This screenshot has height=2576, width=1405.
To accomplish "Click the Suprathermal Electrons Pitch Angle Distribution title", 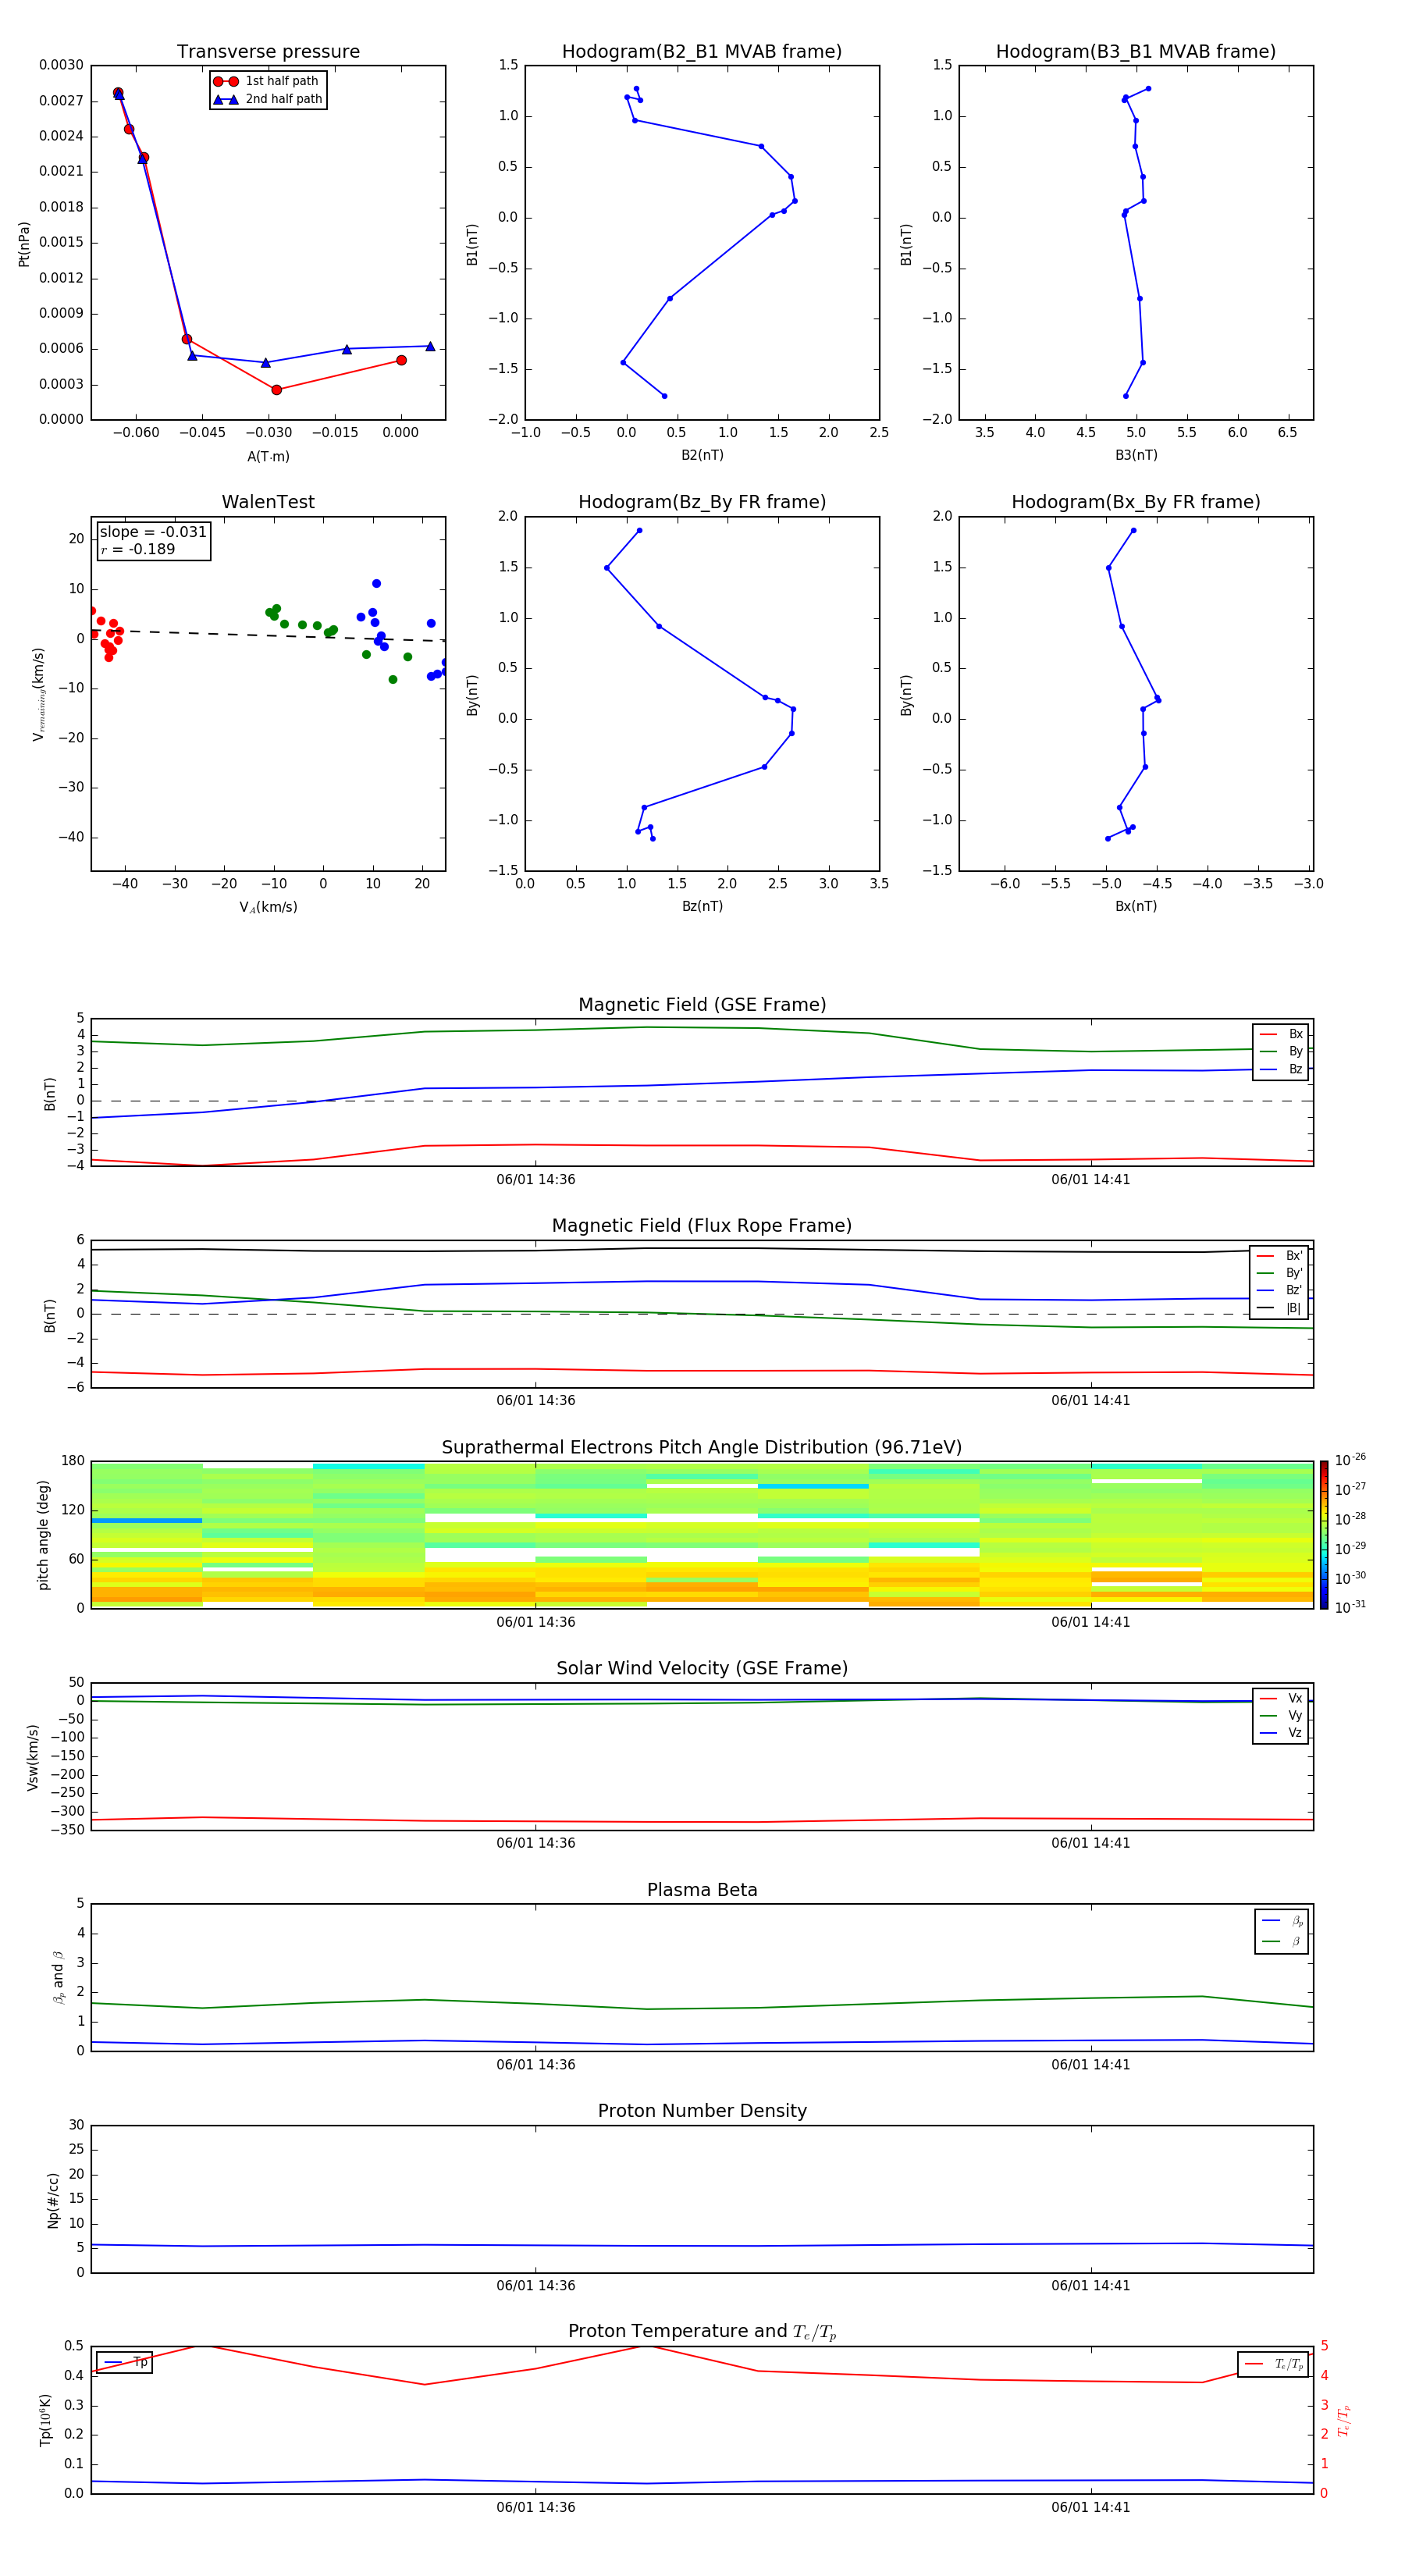I will (x=702, y=1448).
